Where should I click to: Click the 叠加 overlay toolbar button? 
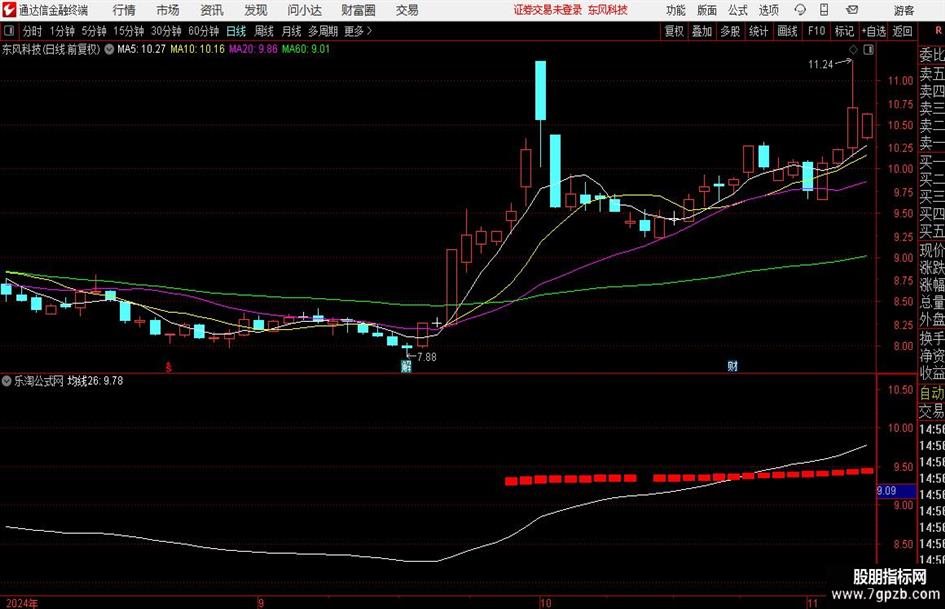[x=702, y=31]
